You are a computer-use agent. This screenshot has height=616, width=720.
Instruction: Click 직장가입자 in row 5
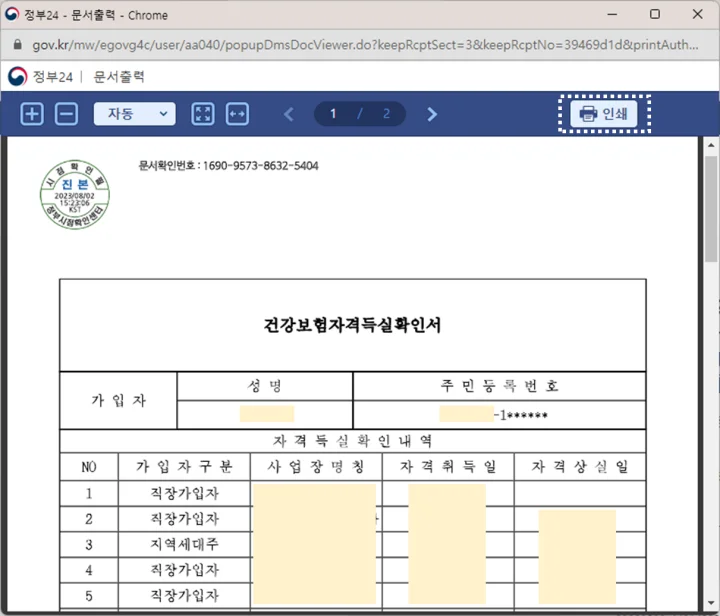pos(185,596)
